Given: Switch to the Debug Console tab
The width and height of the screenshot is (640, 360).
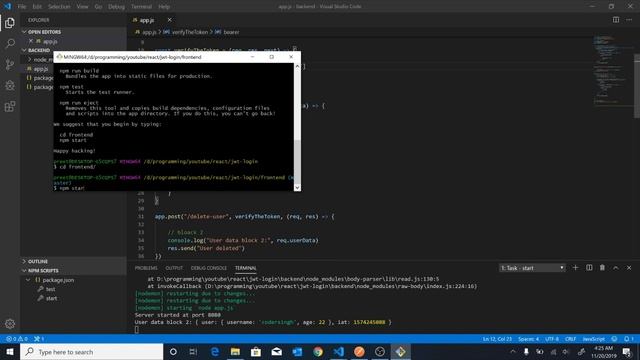Looking at the screenshot, I should (x=209, y=268).
